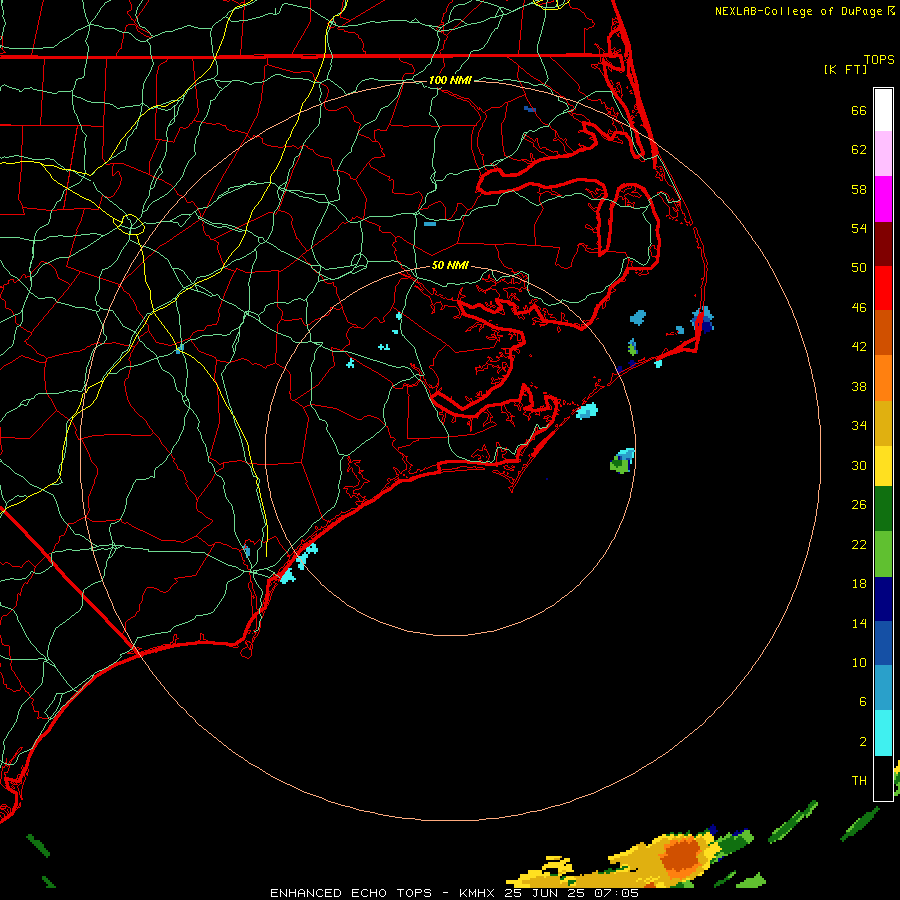The height and width of the screenshot is (900, 900).
Task: Click the [K FT] units label
Action: pyautogui.click(x=845, y=69)
